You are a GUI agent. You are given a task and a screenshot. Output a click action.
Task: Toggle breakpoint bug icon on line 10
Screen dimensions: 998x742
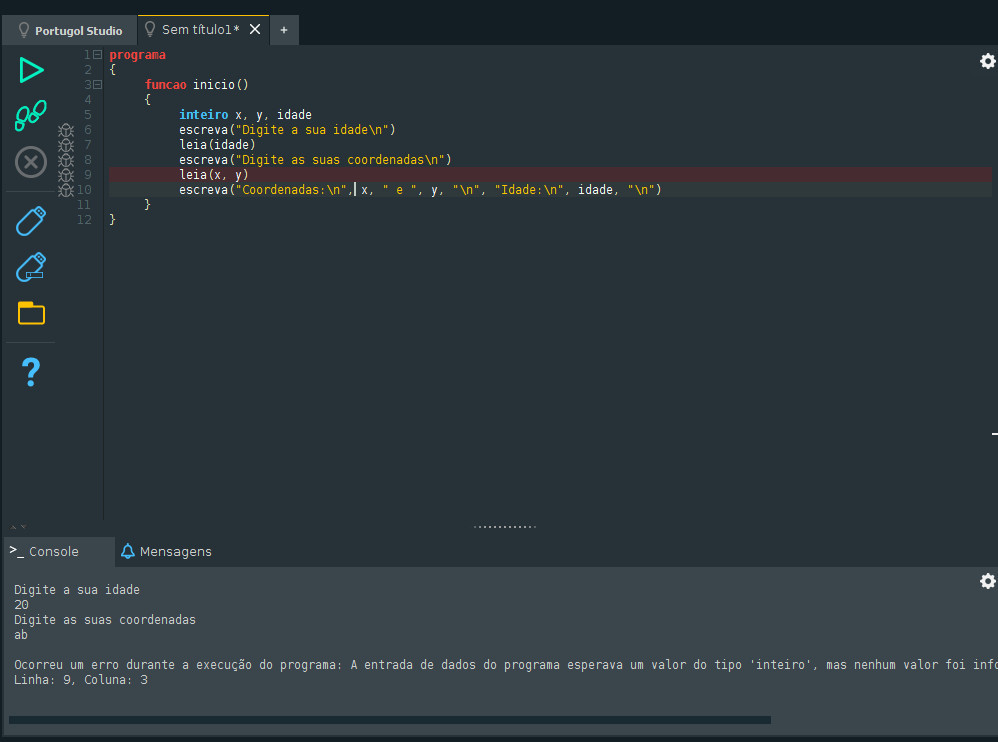click(x=66, y=190)
